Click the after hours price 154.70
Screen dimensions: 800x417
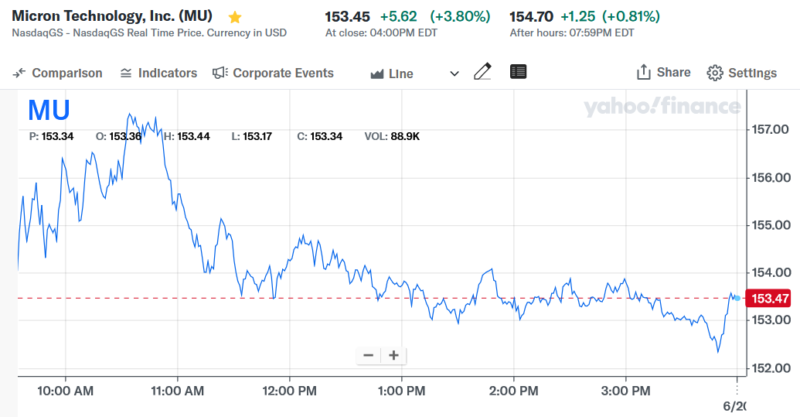click(x=534, y=16)
